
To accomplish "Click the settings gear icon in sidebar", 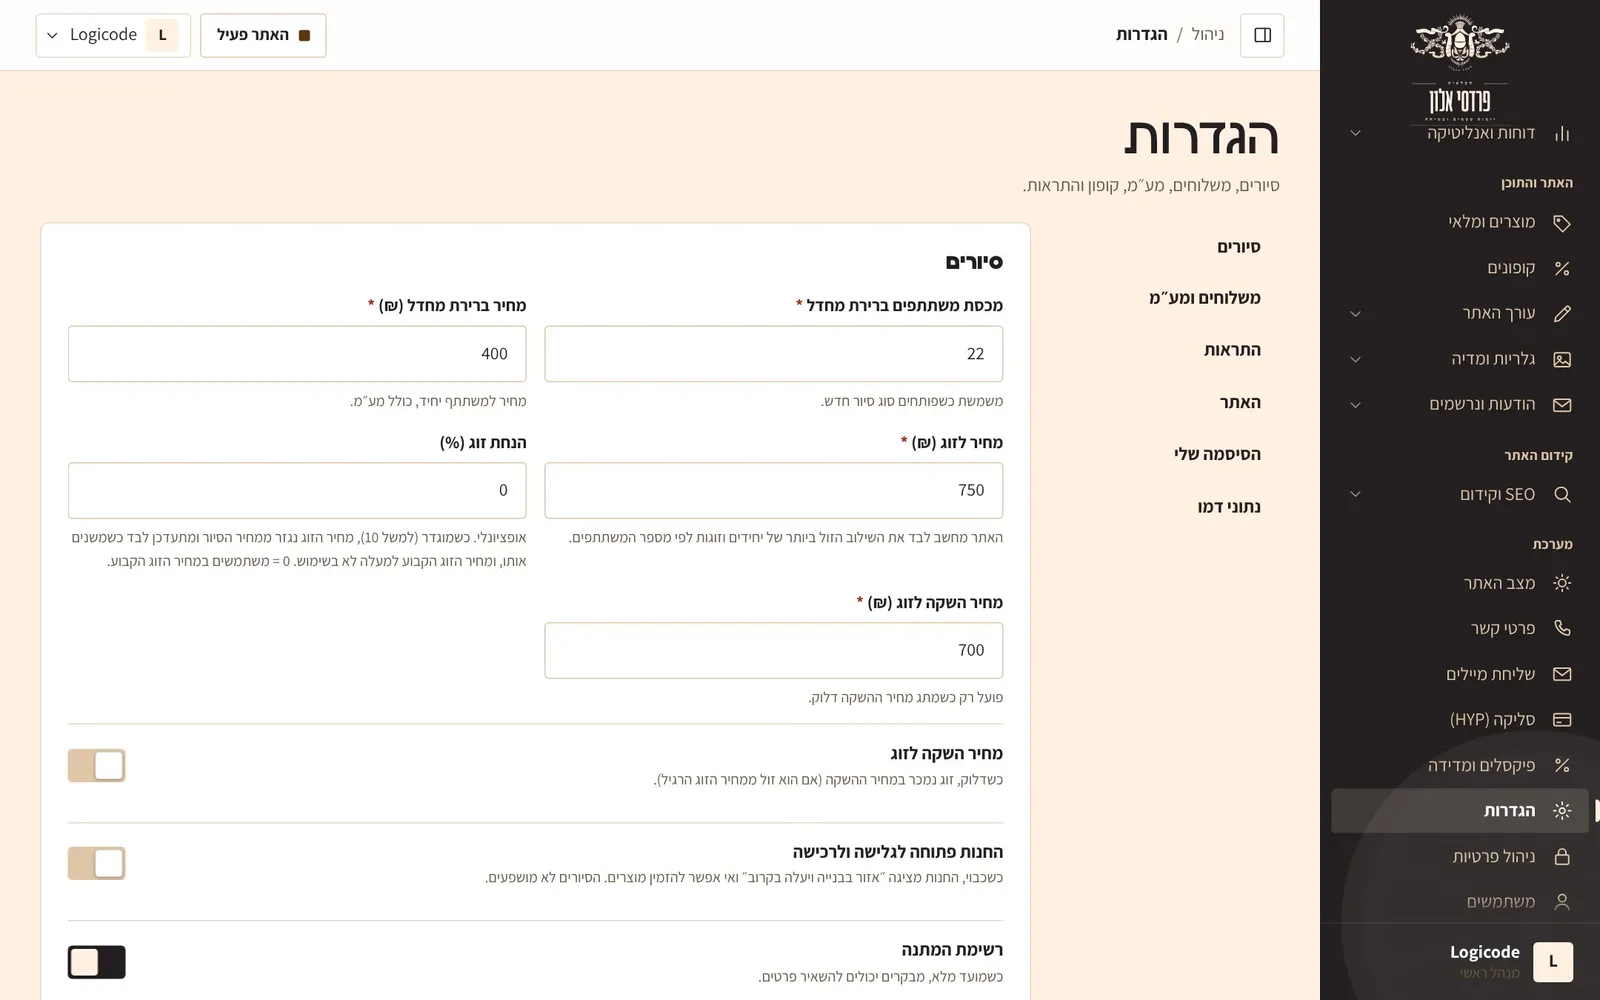I will click(1562, 811).
